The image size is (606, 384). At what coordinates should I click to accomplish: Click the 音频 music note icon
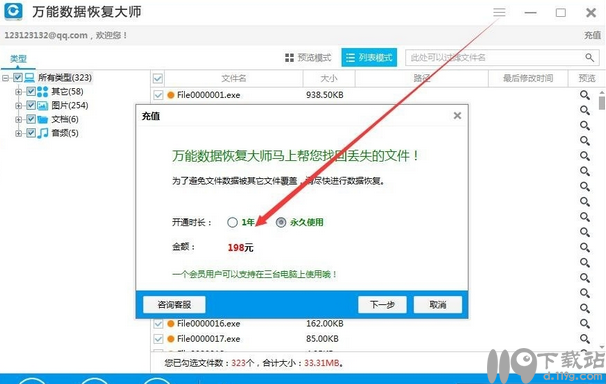[43, 133]
